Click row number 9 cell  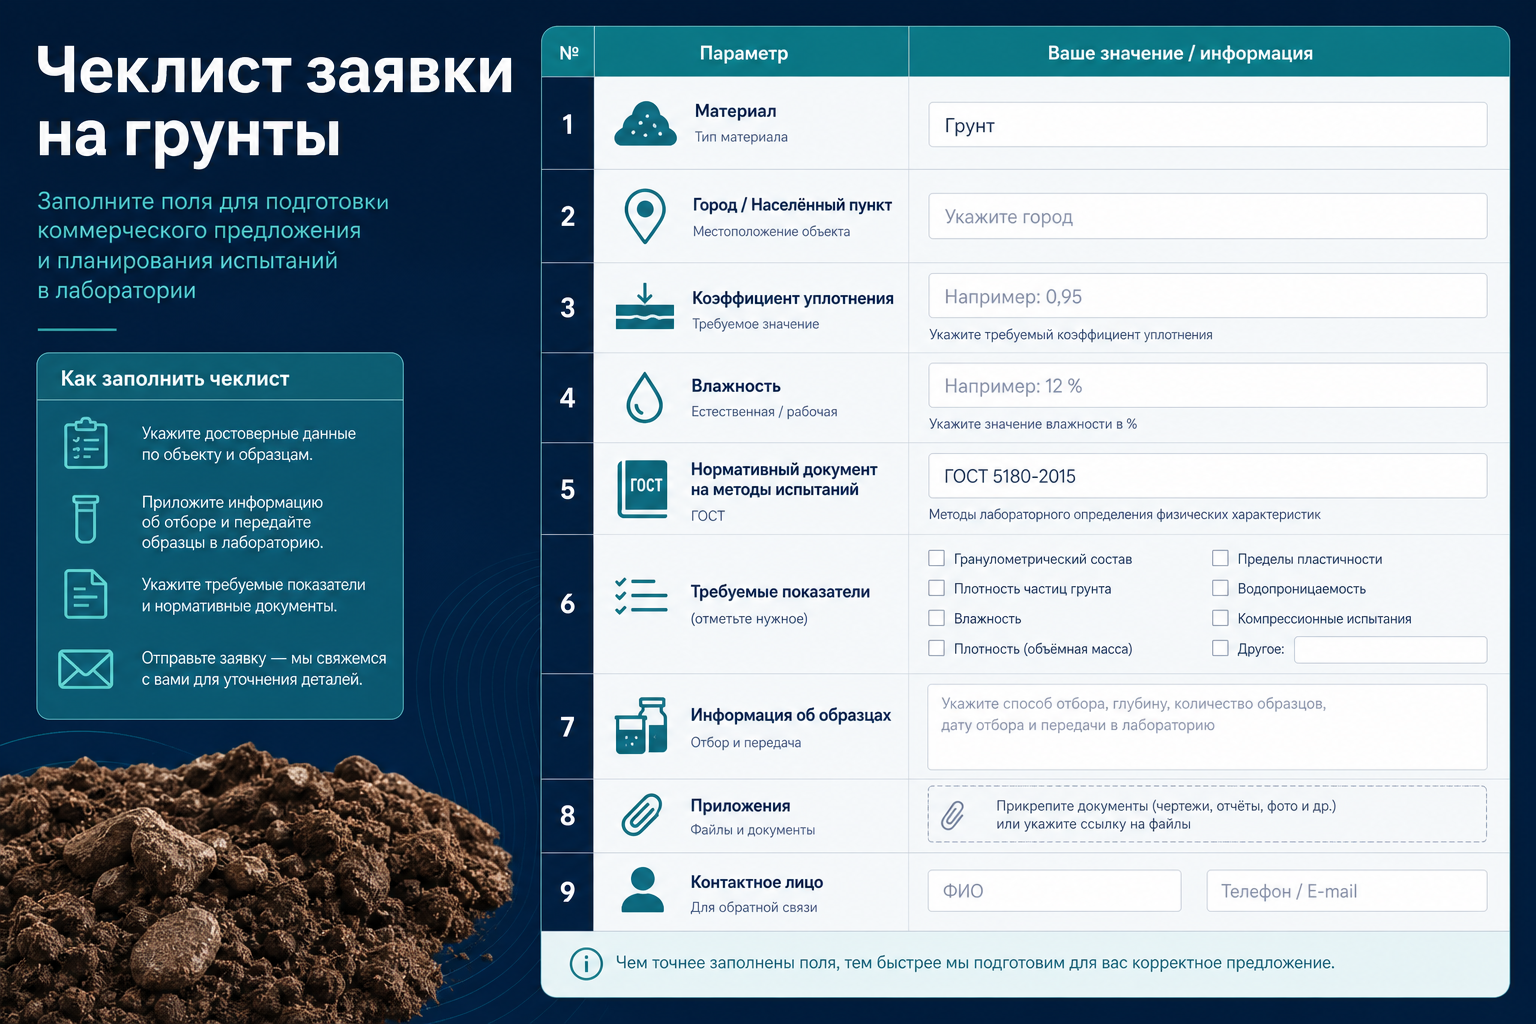568,891
